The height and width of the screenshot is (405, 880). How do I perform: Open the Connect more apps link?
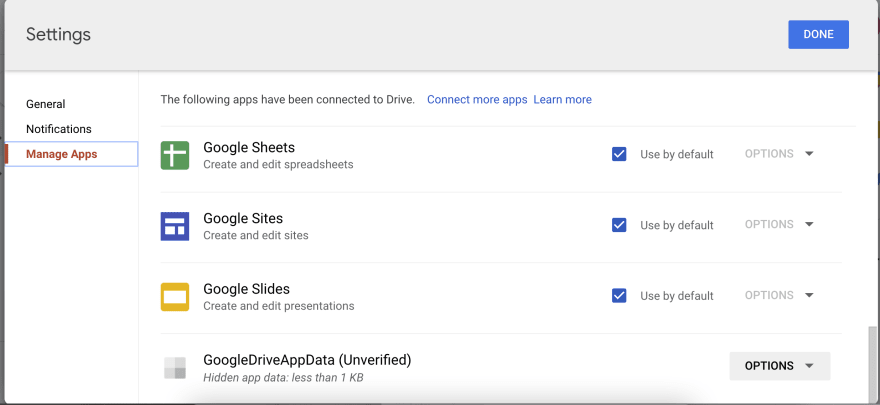[477, 100]
